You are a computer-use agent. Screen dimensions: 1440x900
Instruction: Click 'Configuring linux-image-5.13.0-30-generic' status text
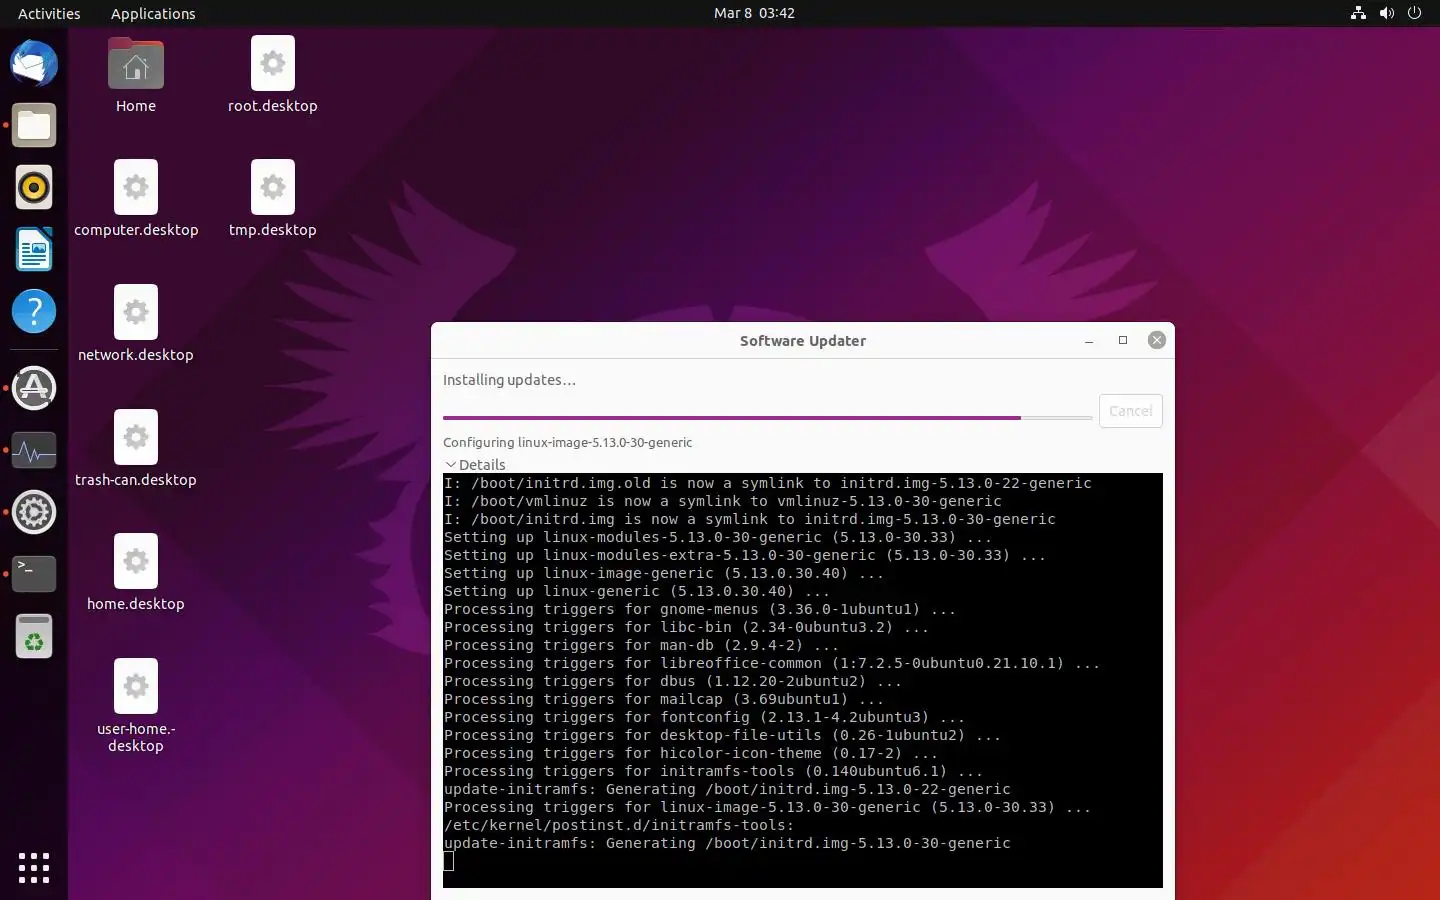click(x=568, y=442)
